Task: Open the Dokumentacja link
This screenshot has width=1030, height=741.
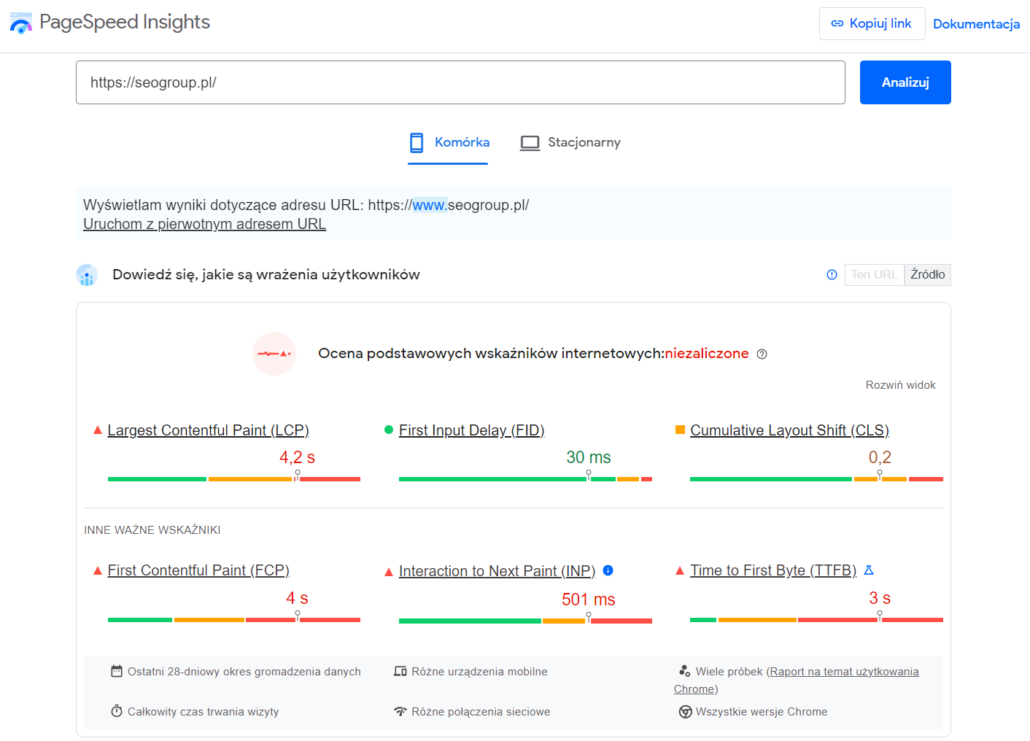Action: 976,24
